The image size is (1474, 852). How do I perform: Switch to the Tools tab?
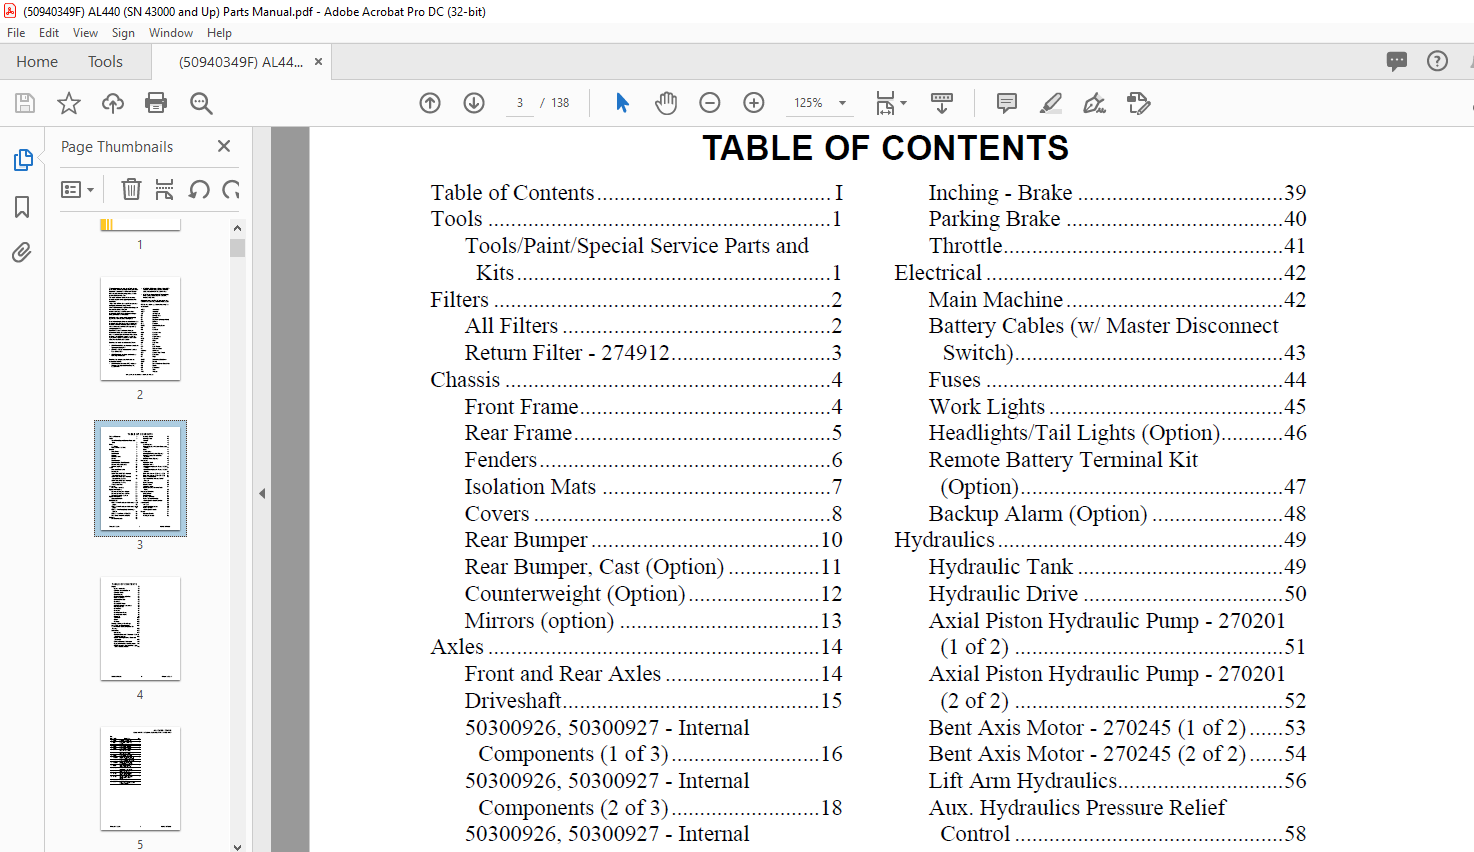[x=105, y=62]
